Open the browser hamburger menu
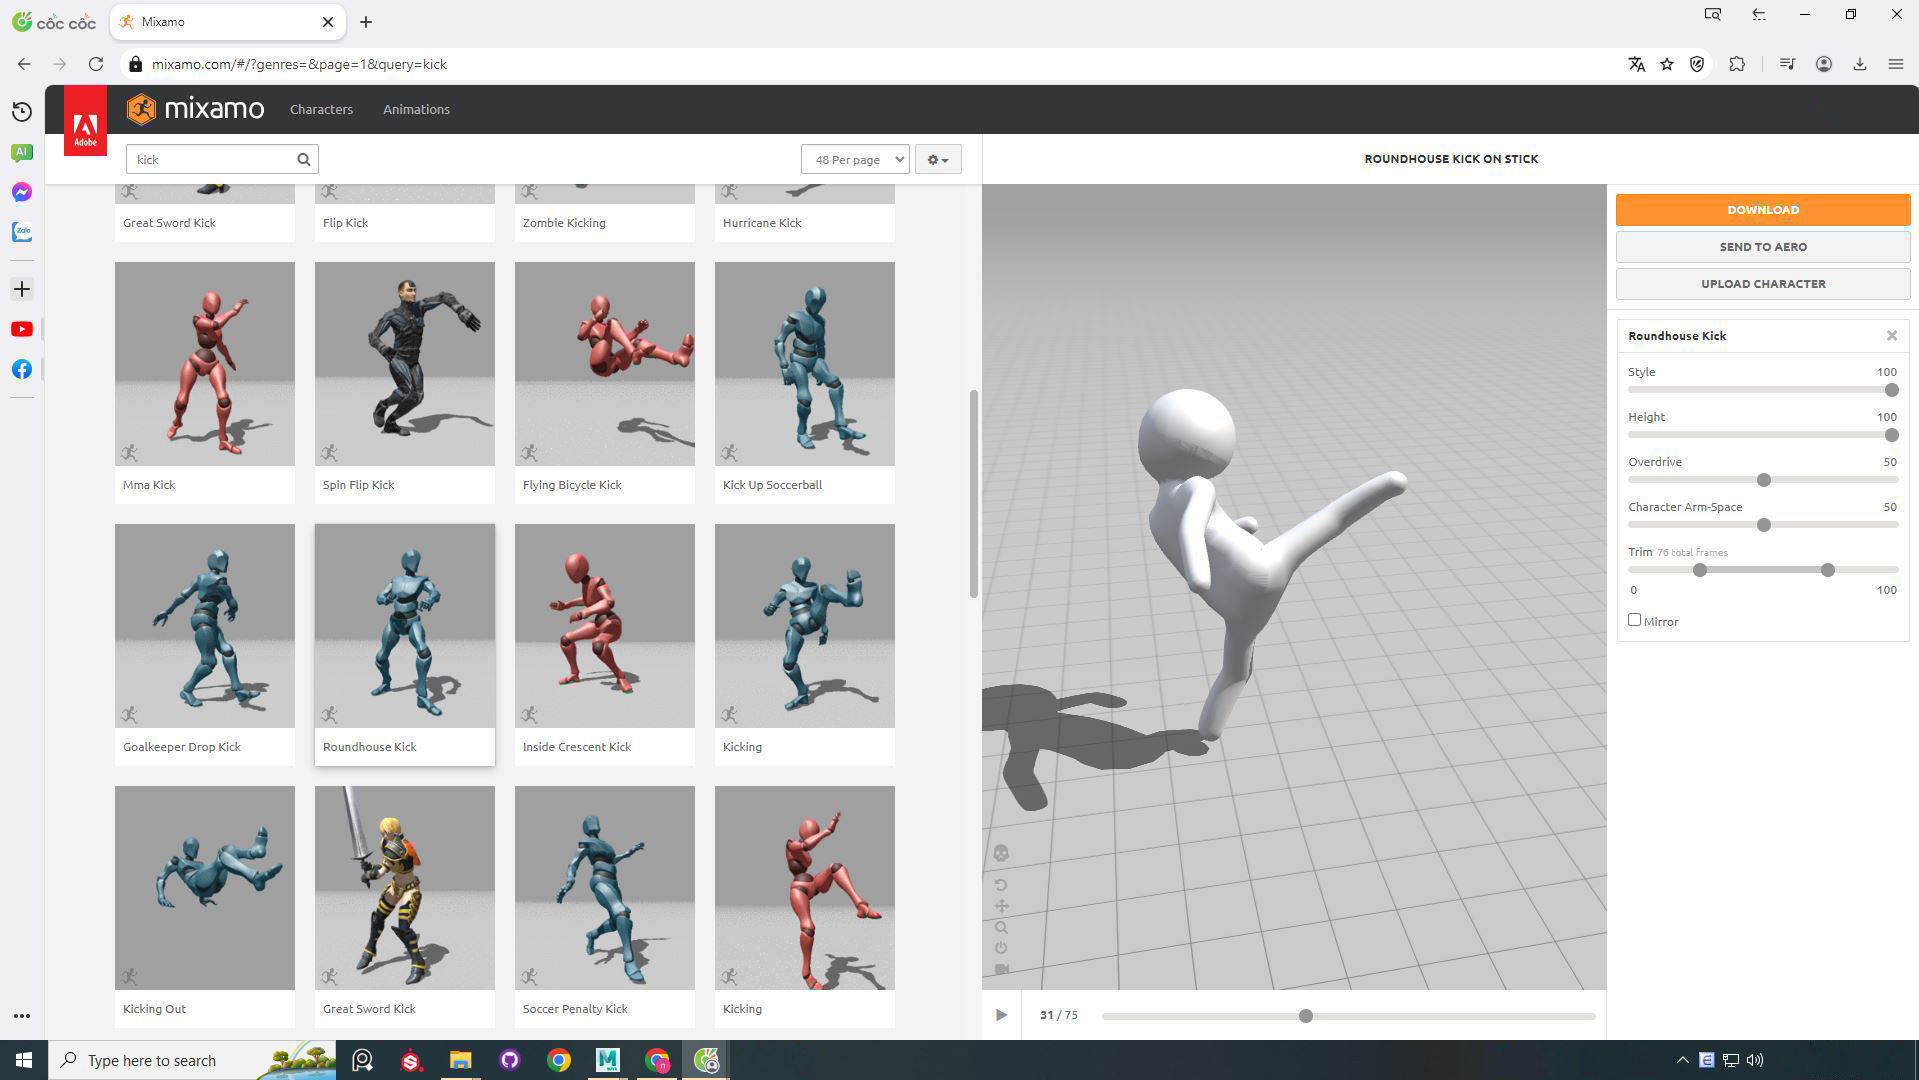 click(1895, 64)
